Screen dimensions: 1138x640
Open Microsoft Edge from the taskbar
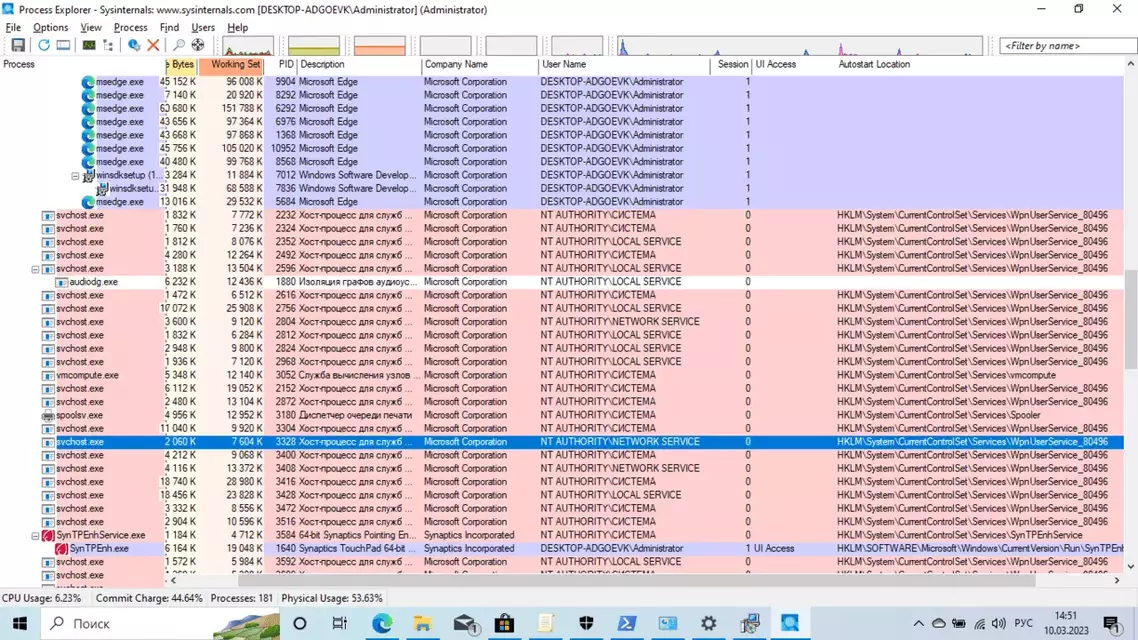click(x=382, y=623)
